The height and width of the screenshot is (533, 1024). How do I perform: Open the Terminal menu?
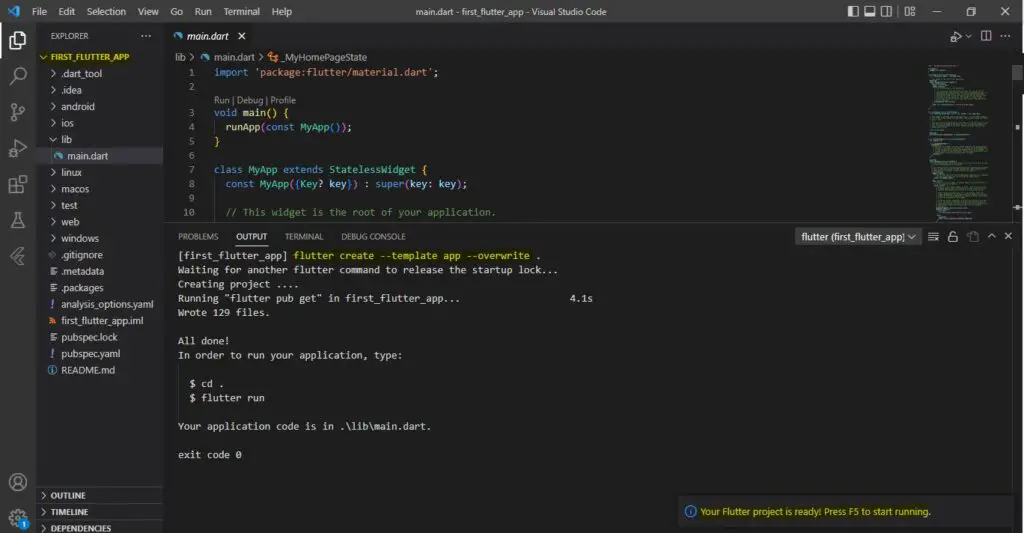click(242, 11)
